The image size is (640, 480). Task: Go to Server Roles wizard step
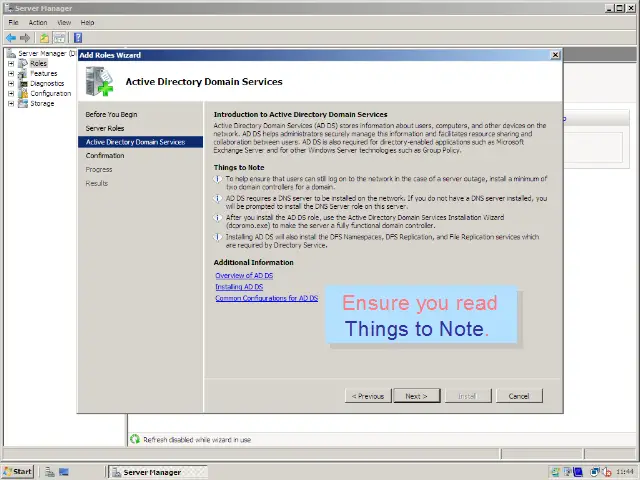(x=105, y=128)
